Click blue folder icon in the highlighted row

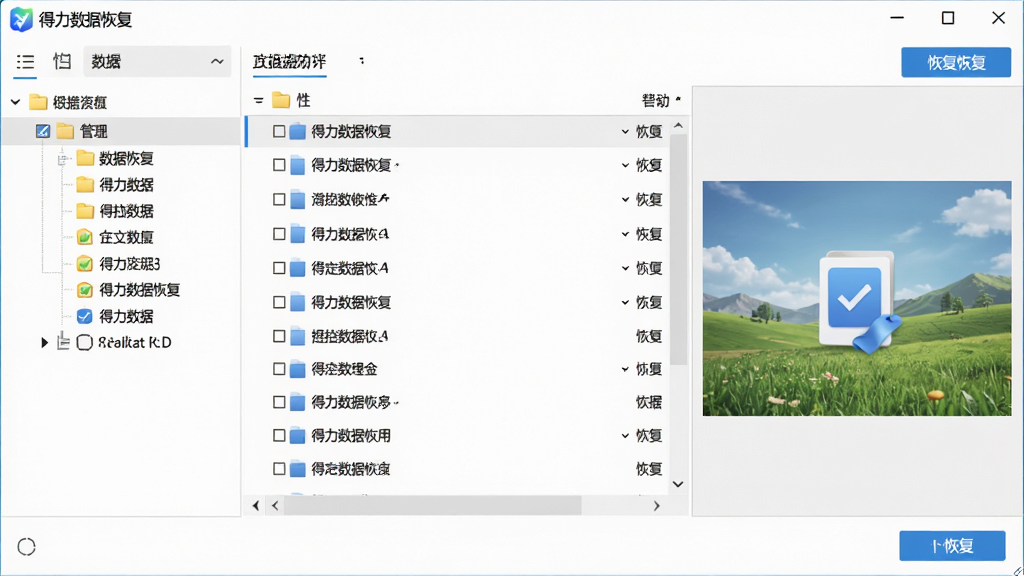(298, 131)
